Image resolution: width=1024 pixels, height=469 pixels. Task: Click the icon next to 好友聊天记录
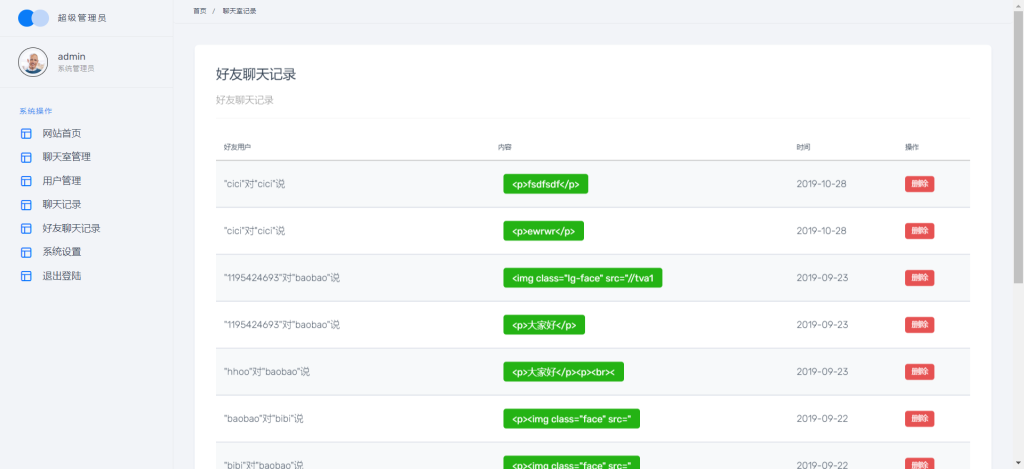pyautogui.click(x=26, y=228)
